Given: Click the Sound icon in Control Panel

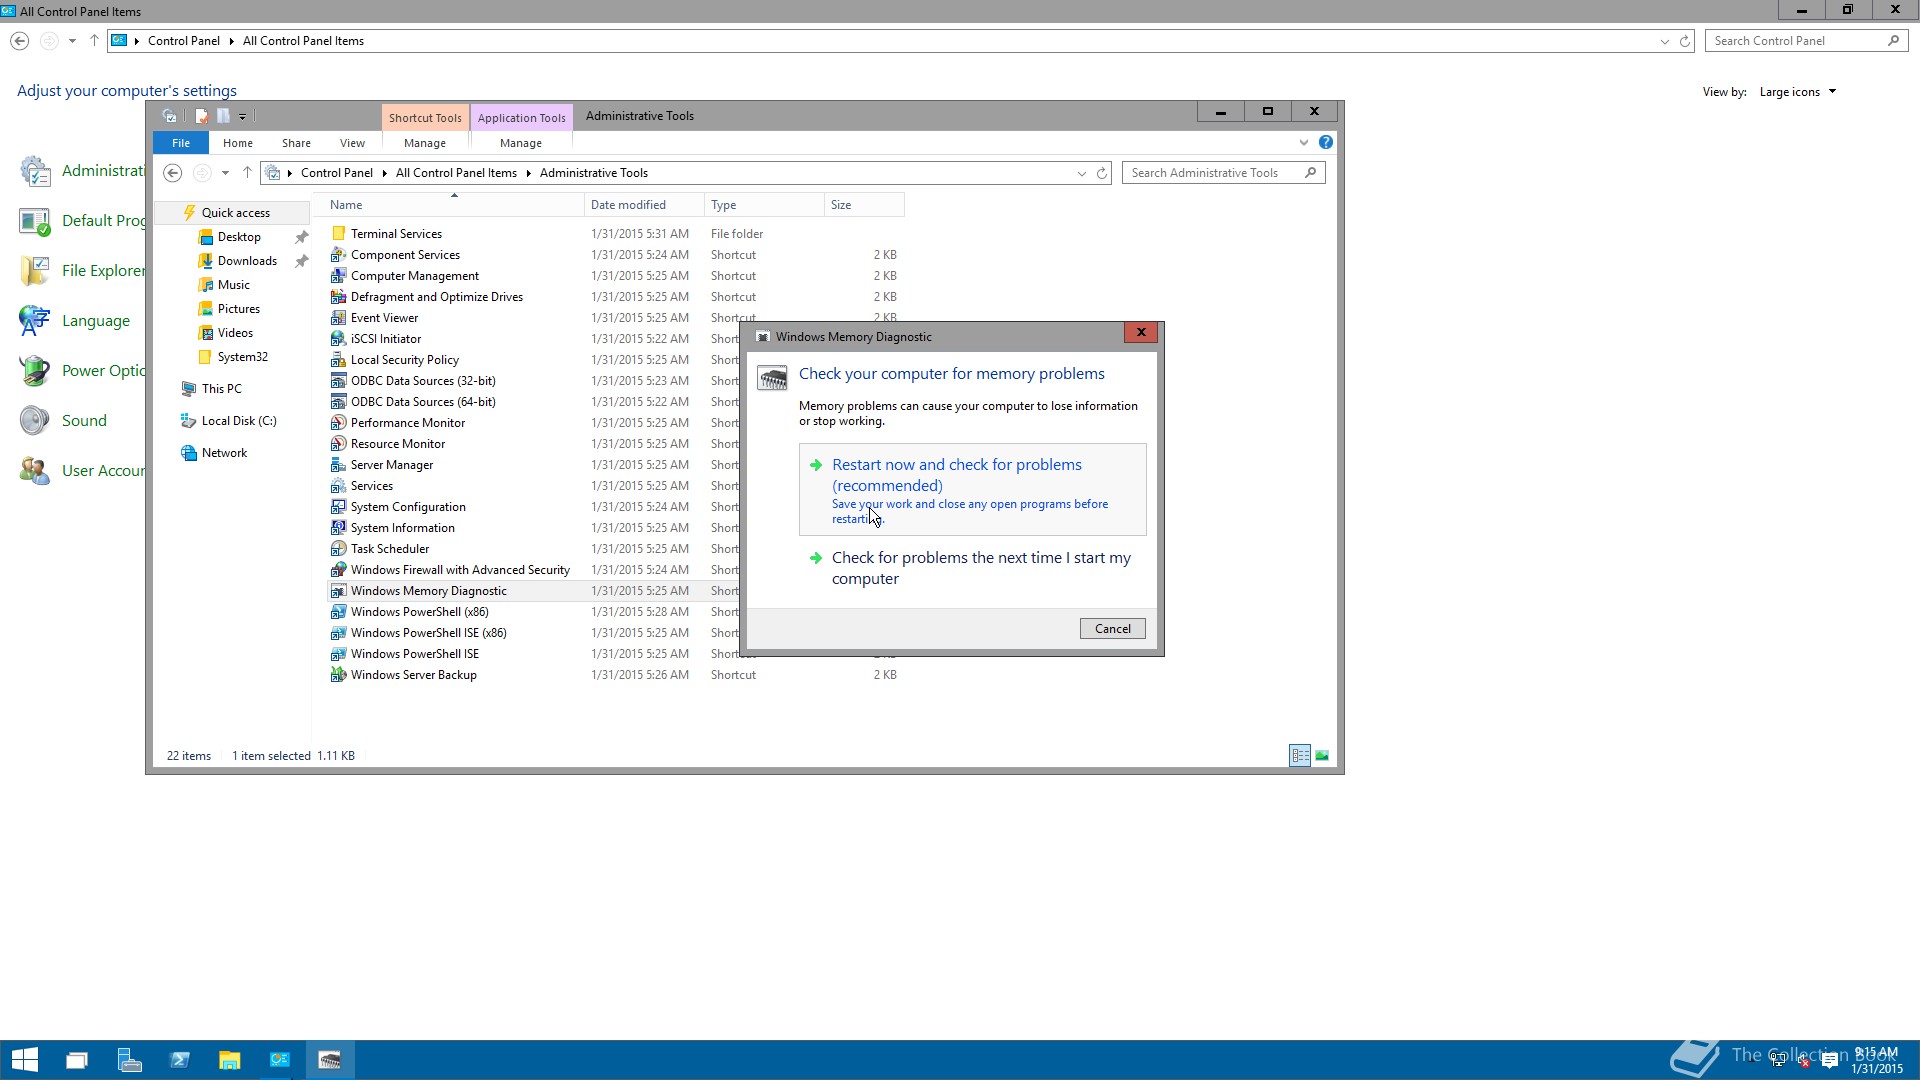Looking at the screenshot, I should click(x=34, y=421).
